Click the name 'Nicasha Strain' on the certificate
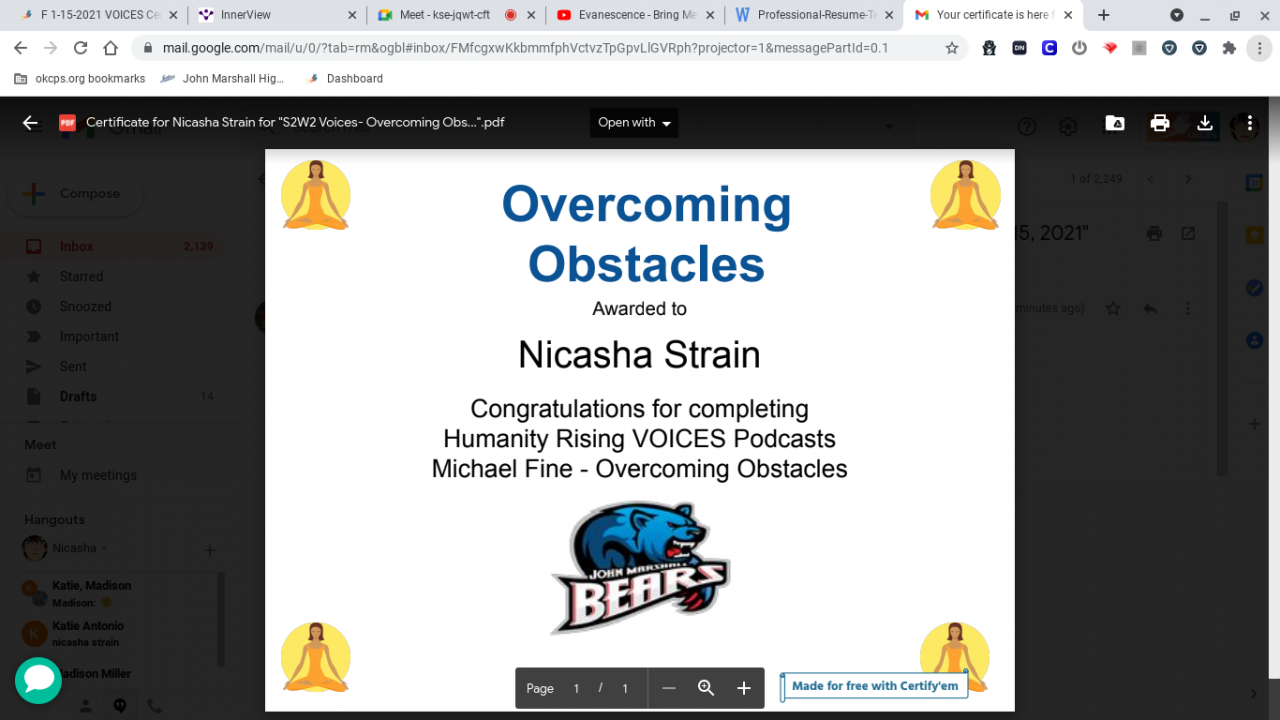This screenshot has height=720, width=1280. 639,354
